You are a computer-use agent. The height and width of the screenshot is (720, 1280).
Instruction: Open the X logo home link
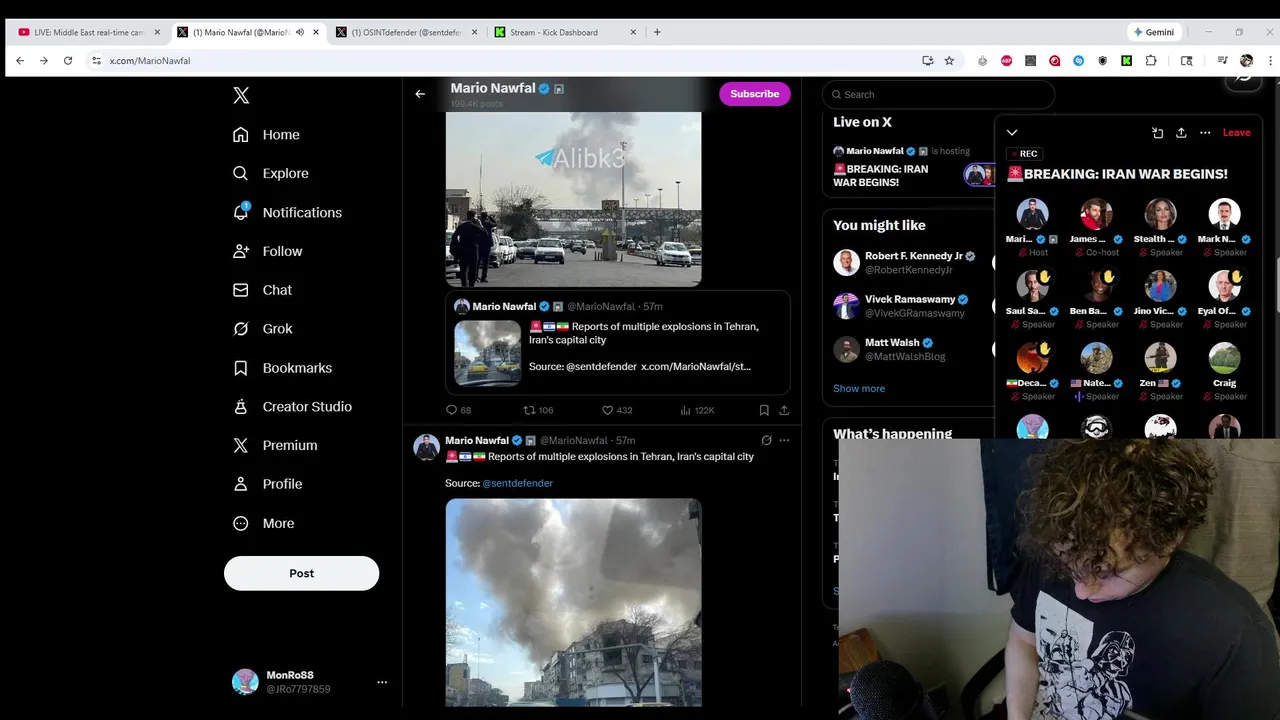click(x=241, y=96)
